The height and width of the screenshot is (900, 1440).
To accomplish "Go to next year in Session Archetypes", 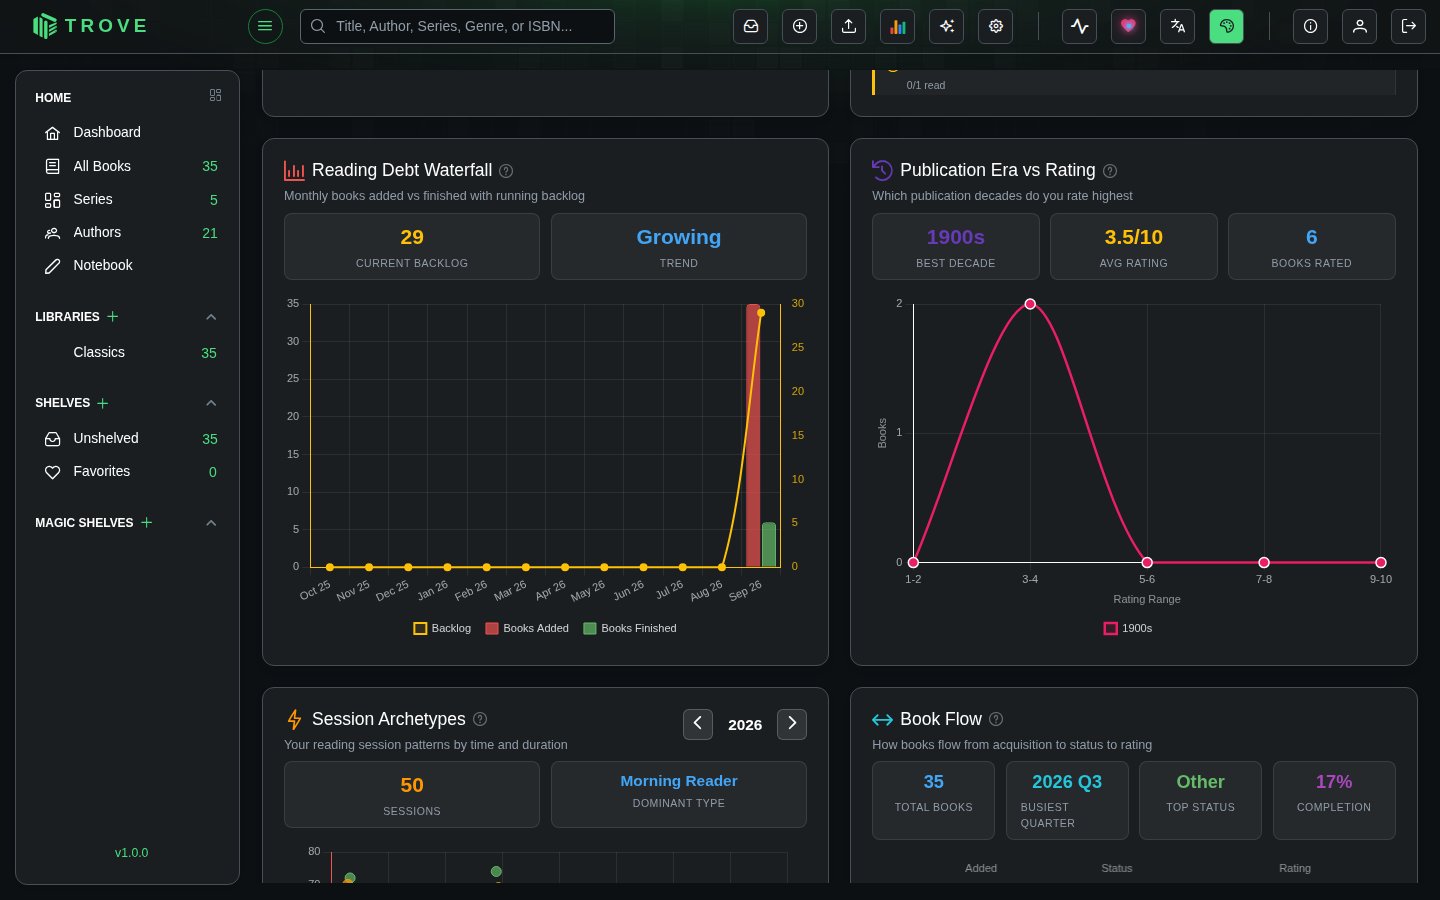I will pos(792,724).
